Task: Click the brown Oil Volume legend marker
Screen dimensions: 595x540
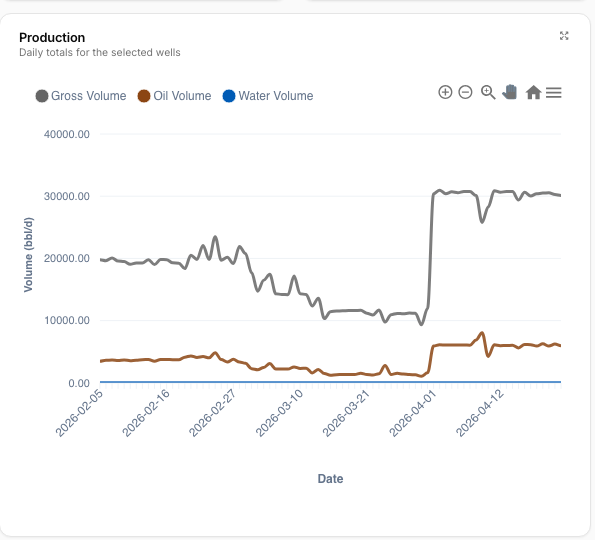Action: click(144, 96)
